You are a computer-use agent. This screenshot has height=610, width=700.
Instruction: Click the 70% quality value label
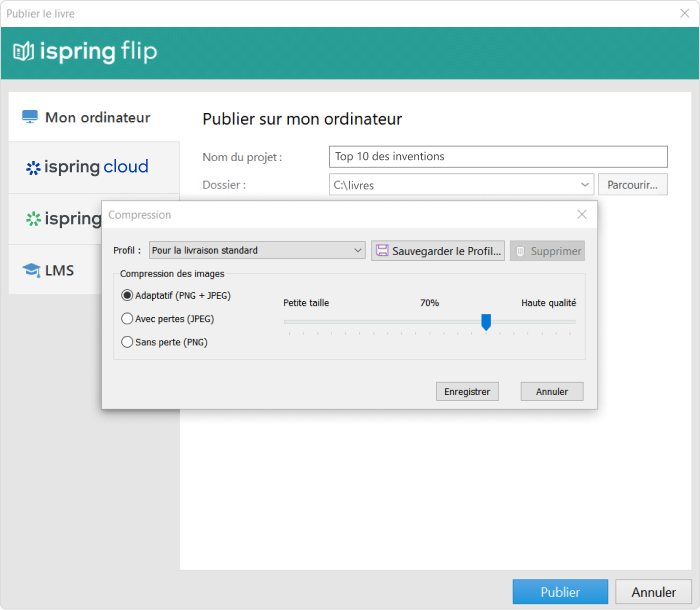click(x=429, y=303)
